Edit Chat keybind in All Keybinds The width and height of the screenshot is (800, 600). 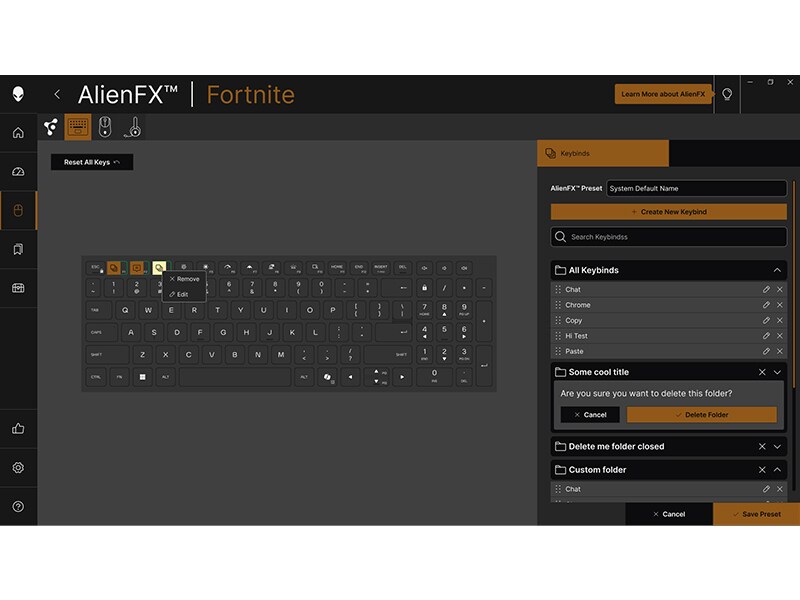pyautogui.click(x=766, y=289)
